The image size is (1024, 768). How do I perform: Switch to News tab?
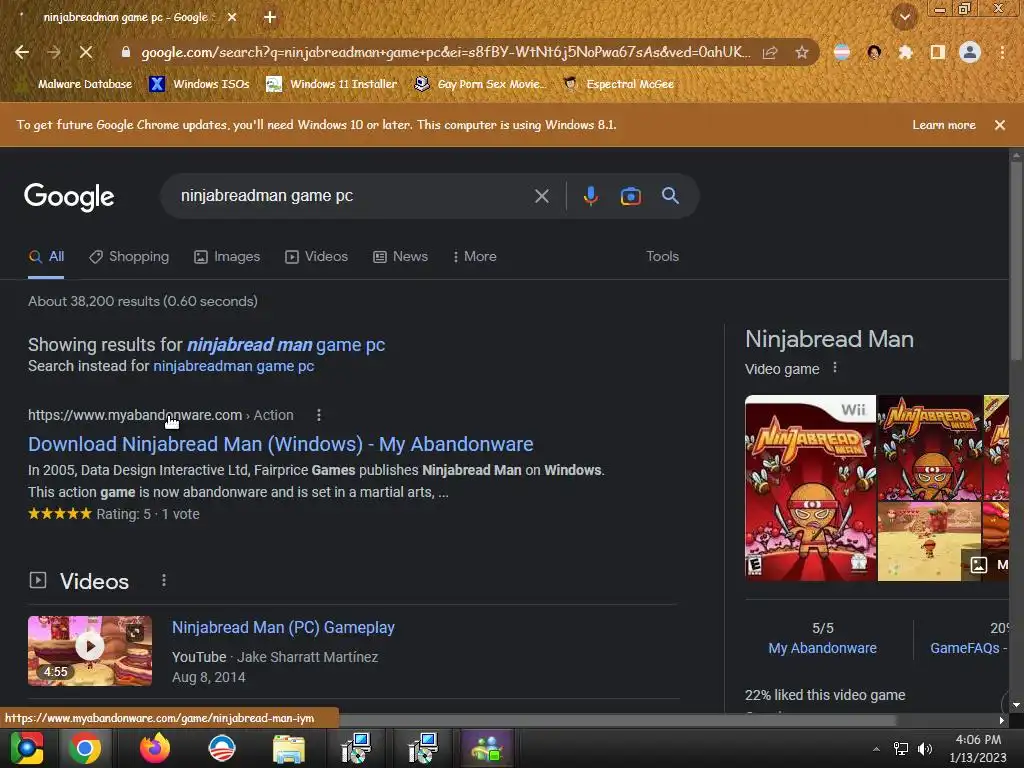coord(400,257)
